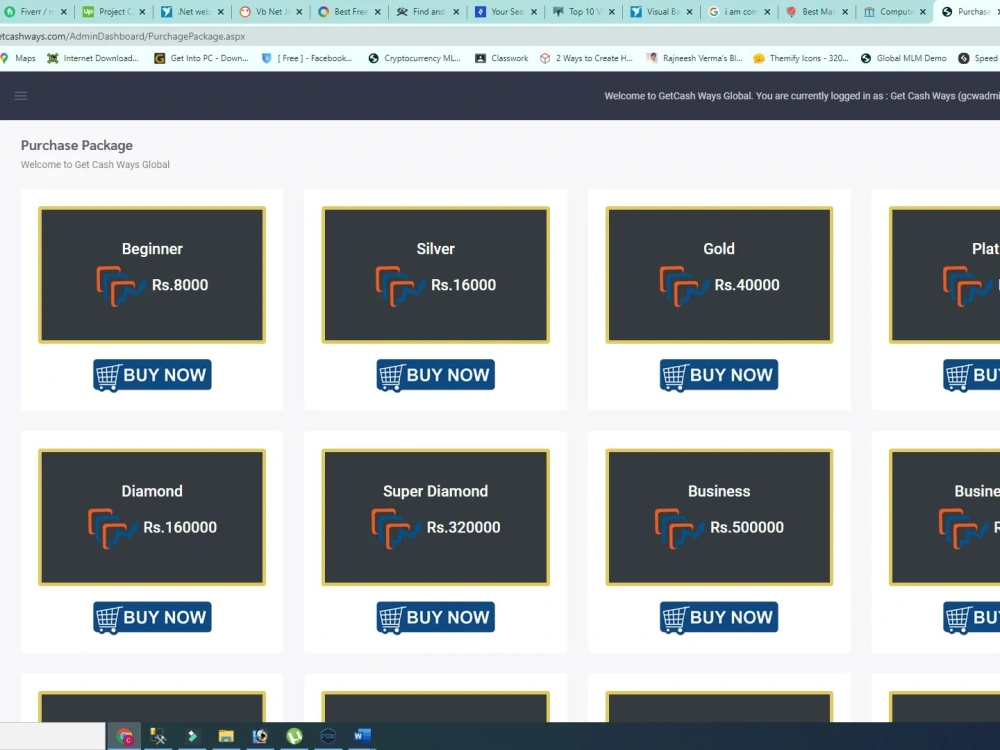Click the Purchase Package page heading
Image resolution: width=1000 pixels, height=750 pixels.
[x=77, y=145]
